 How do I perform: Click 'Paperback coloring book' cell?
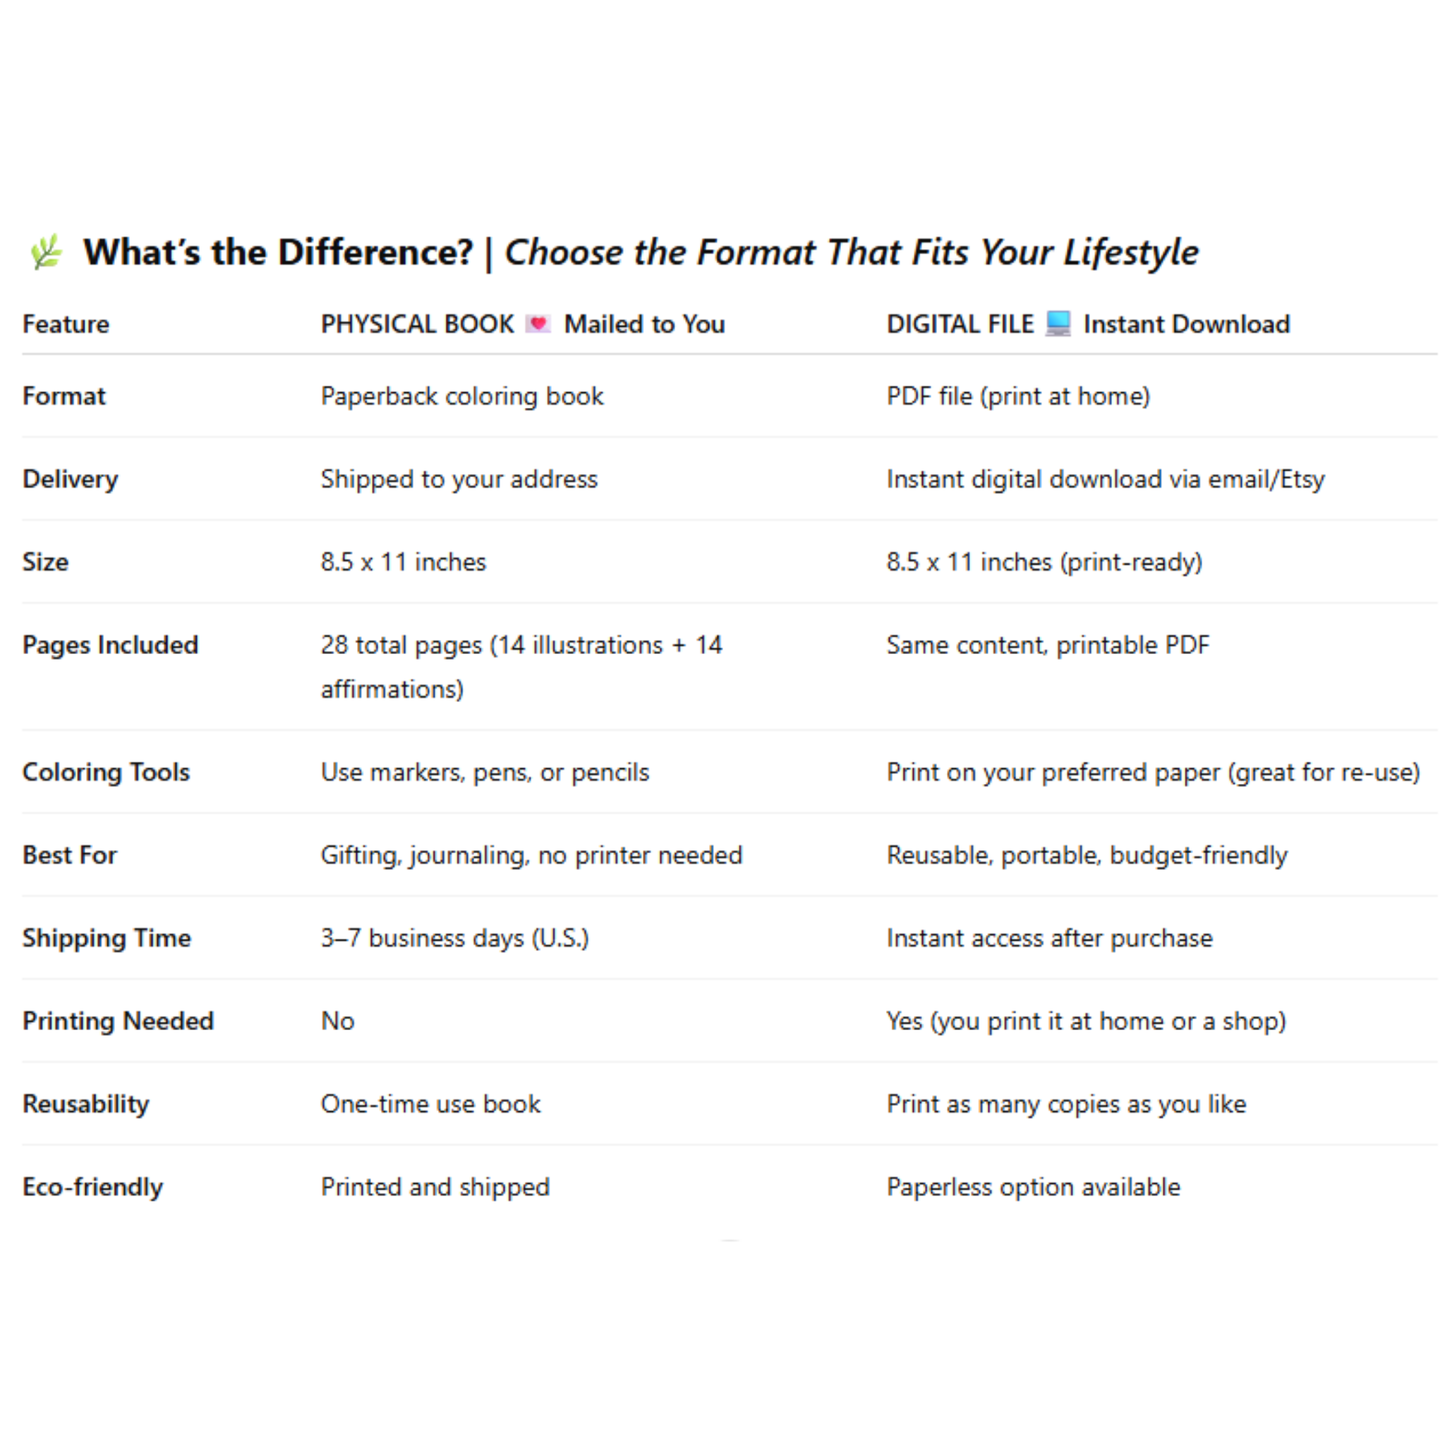click(x=462, y=396)
